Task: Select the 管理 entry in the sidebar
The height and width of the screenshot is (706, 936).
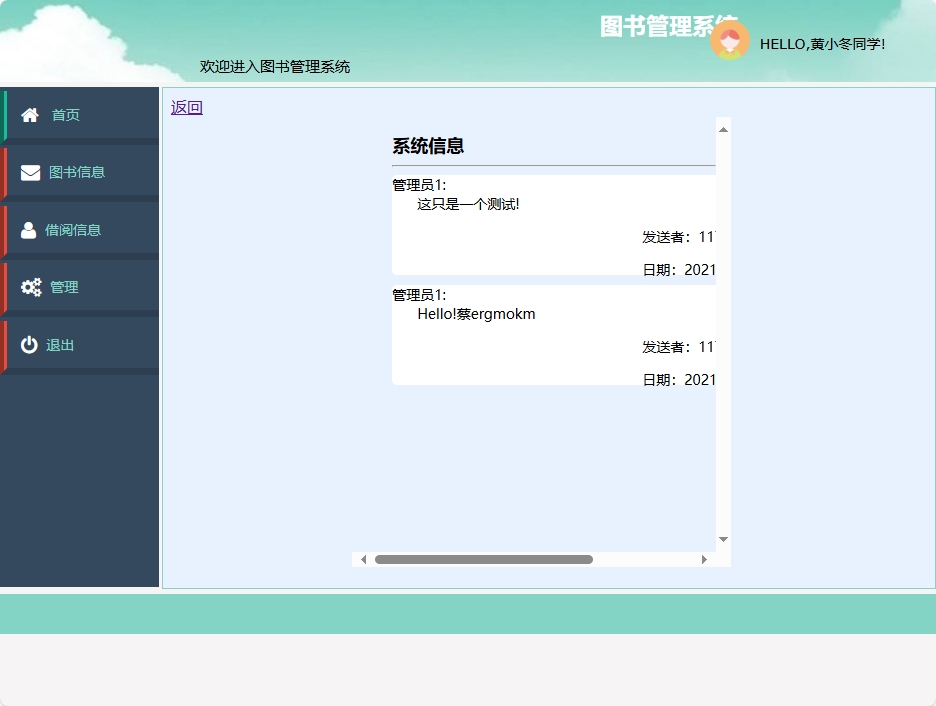Action: pos(62,286)
